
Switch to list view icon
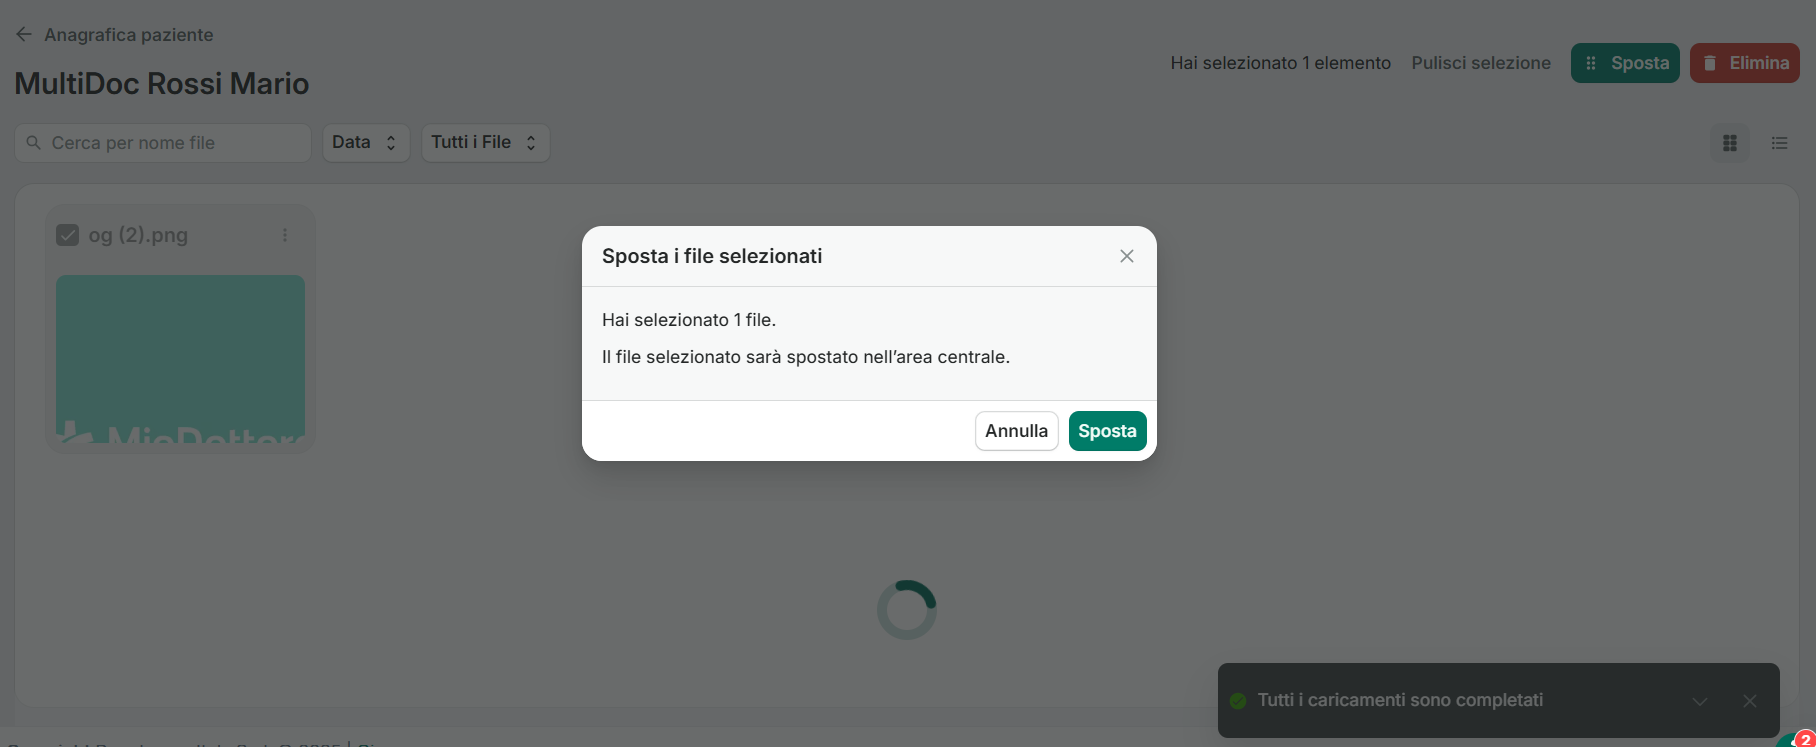pos(1779,143)
